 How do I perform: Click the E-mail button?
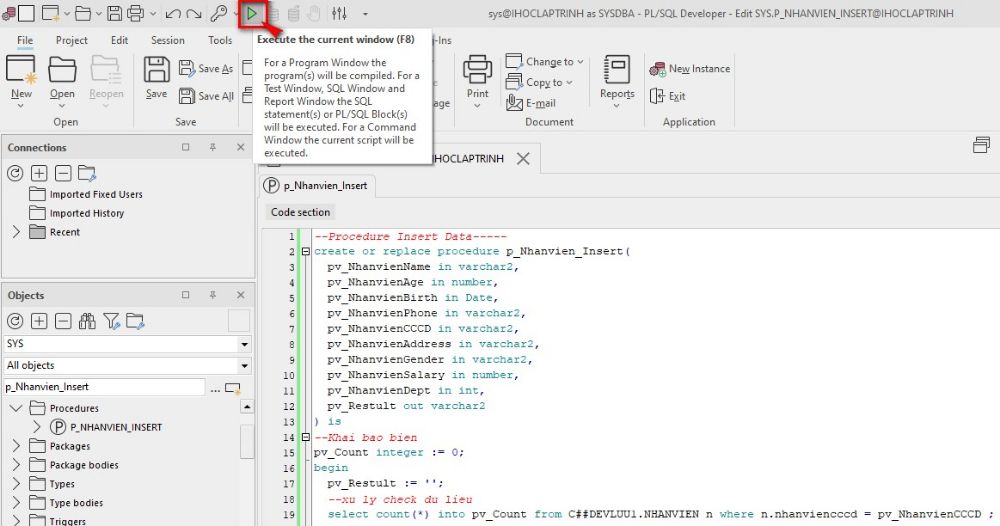pyautogui.click(x=531, y=103)
